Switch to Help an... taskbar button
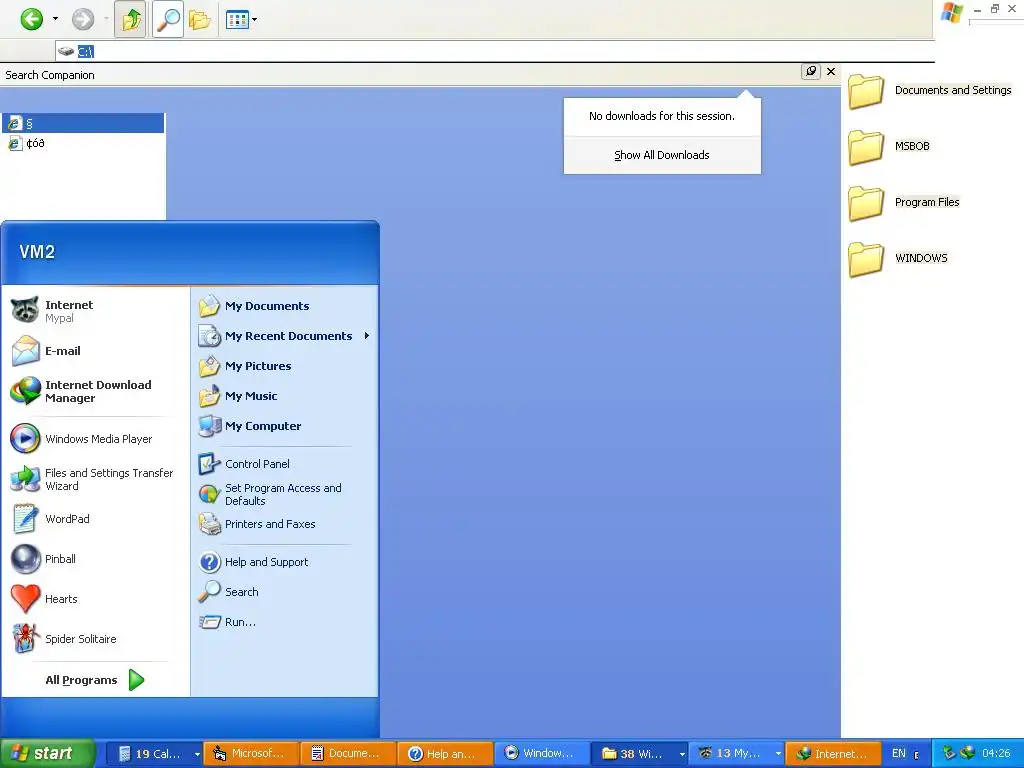 pos(445,754)
